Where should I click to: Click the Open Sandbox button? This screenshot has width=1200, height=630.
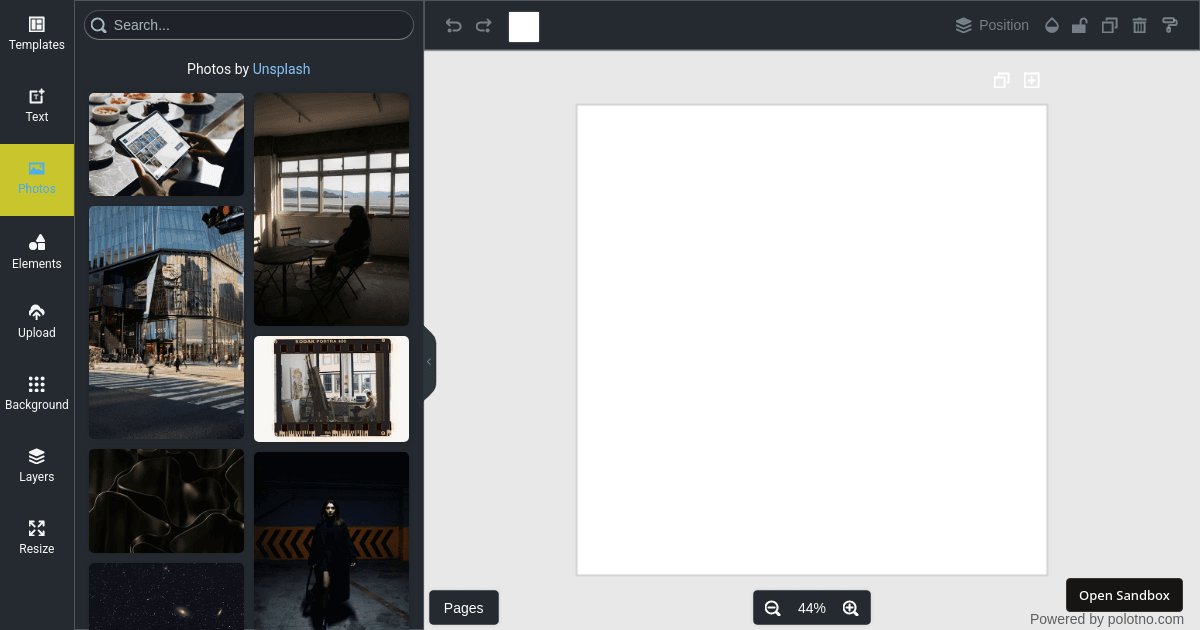click(1124, 595)
